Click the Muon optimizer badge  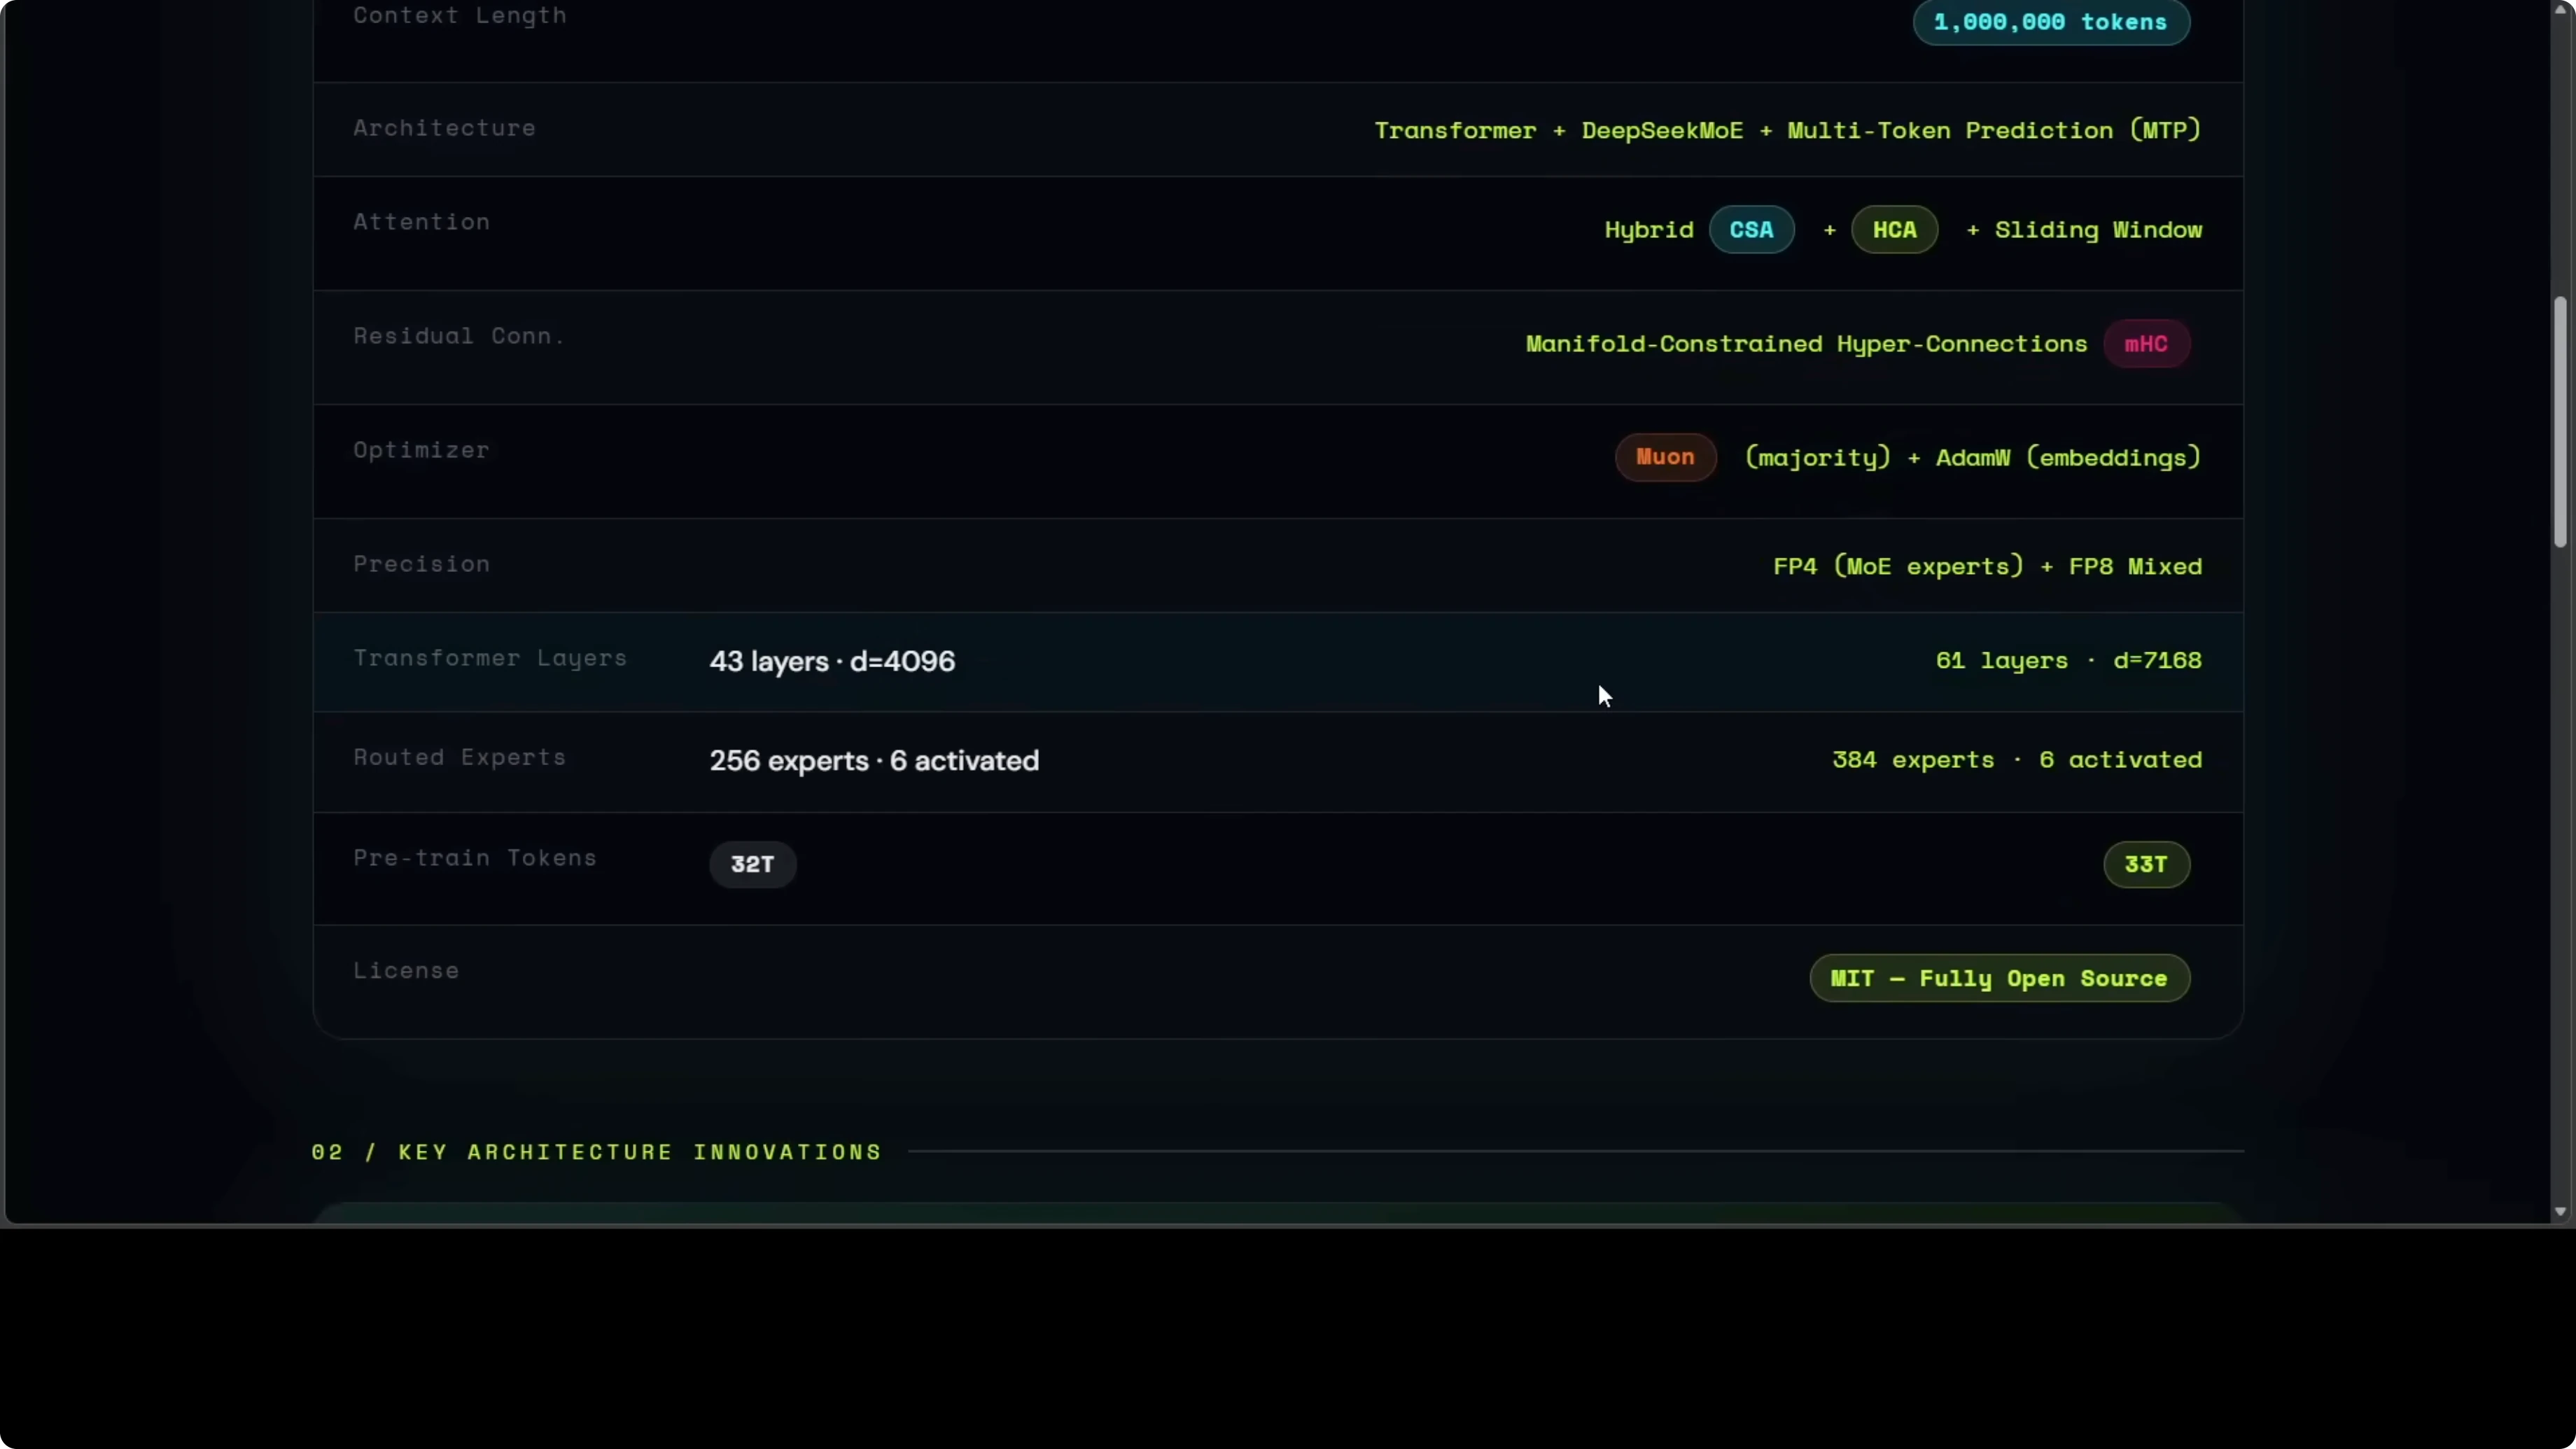pyautogui.click(x=1665, y=457)
